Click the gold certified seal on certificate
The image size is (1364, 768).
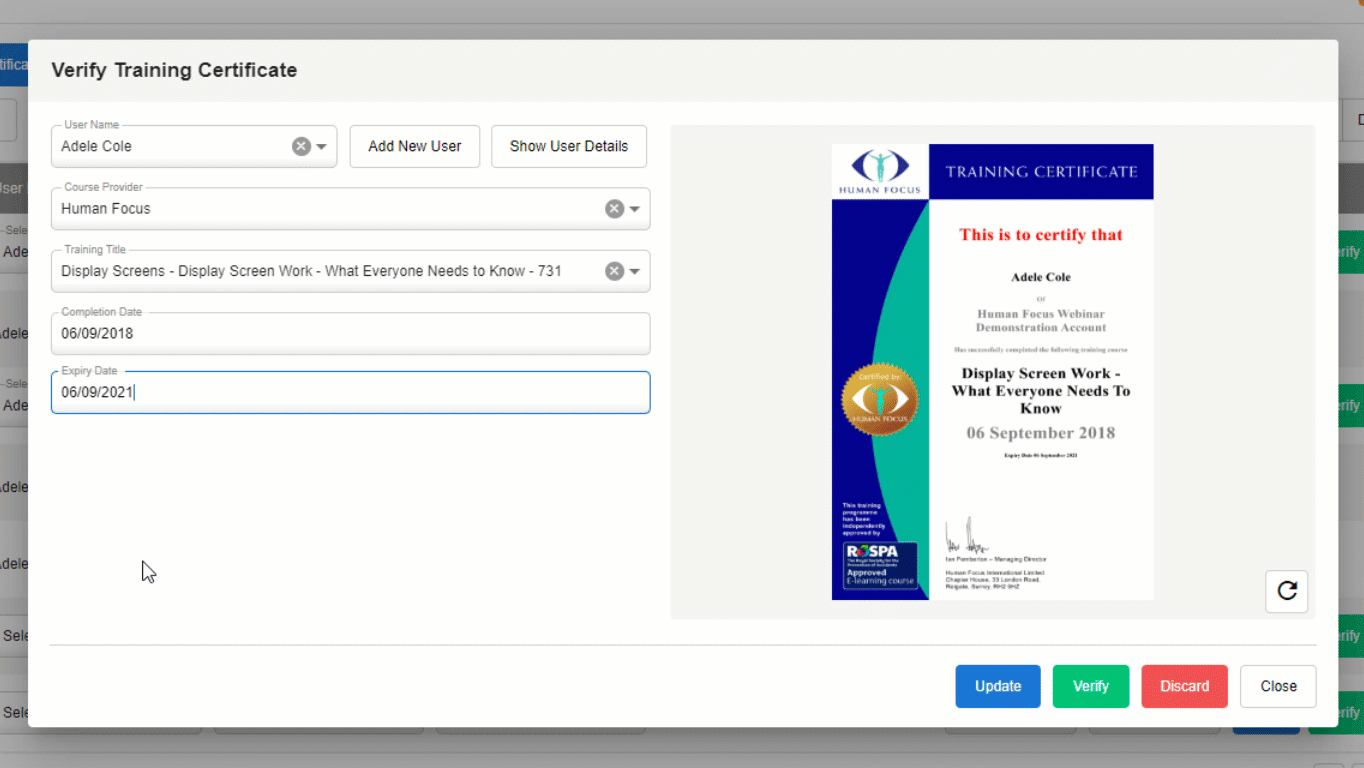click(x=879, y=399)
